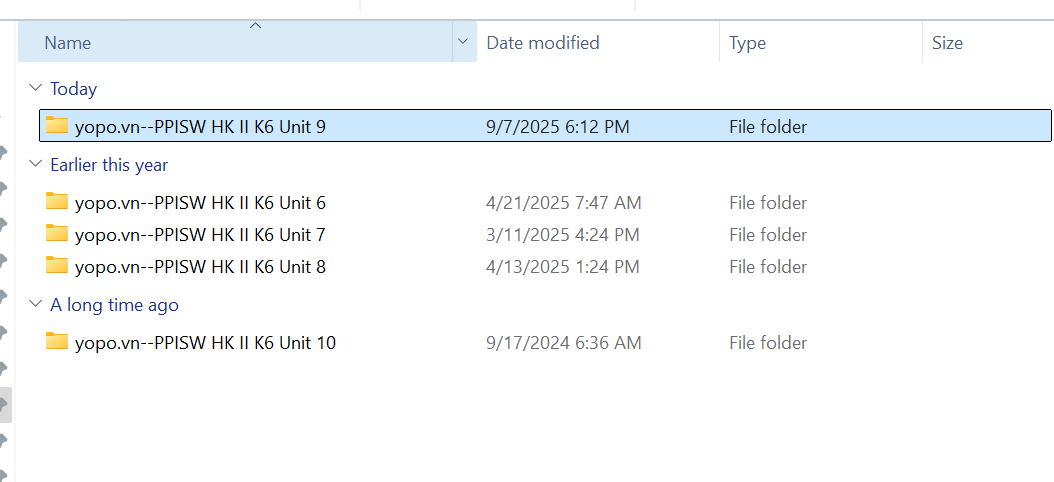Select the Unit 6 folder icon
This screenshot has width=1054, height=482.
point(57,202)
